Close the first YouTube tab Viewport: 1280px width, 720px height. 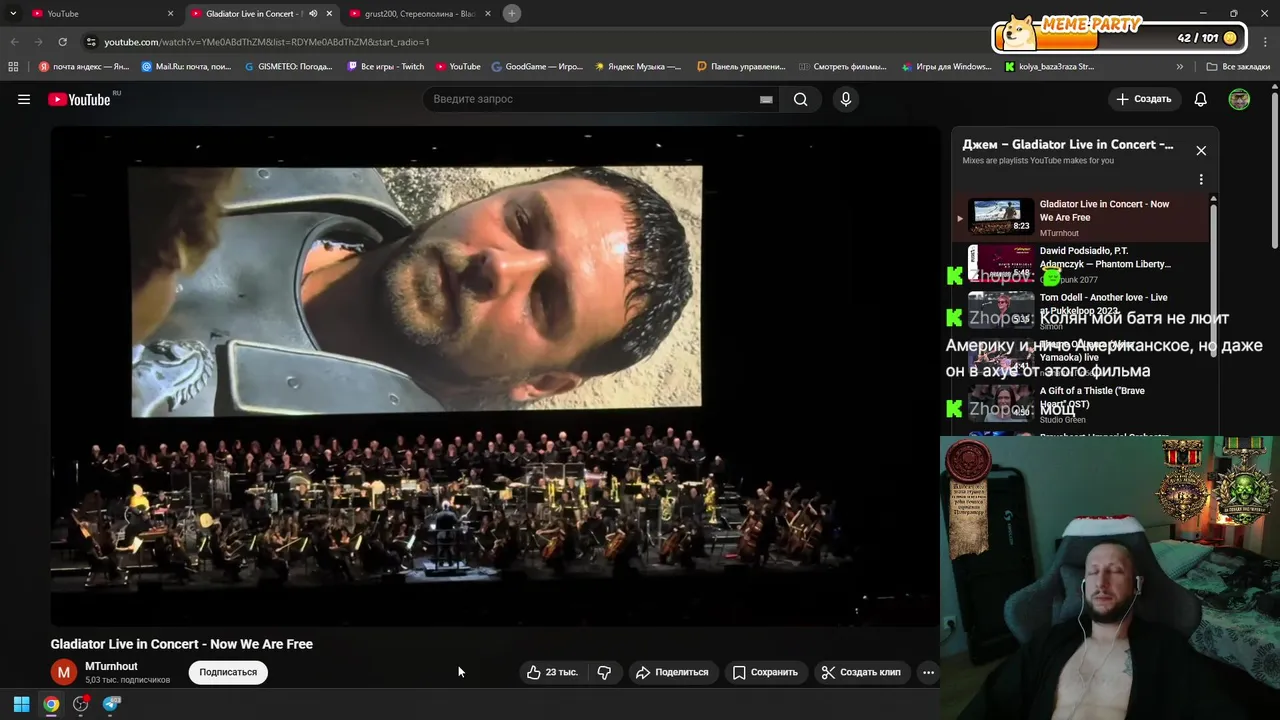(x=170, y=13)
